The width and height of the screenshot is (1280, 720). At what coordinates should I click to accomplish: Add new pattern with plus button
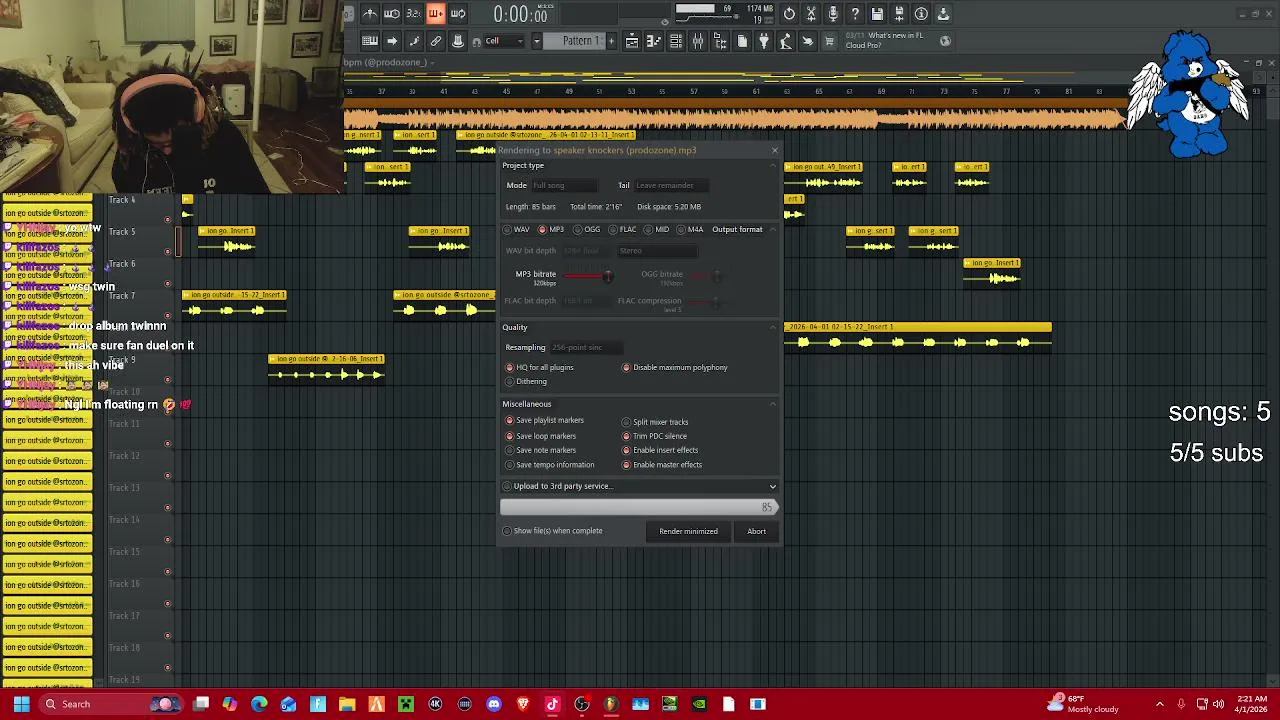point(611,41)
